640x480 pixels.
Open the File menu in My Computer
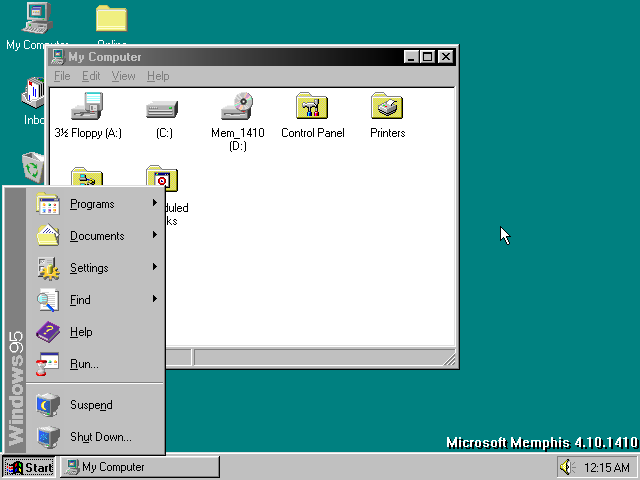point(62,76)
